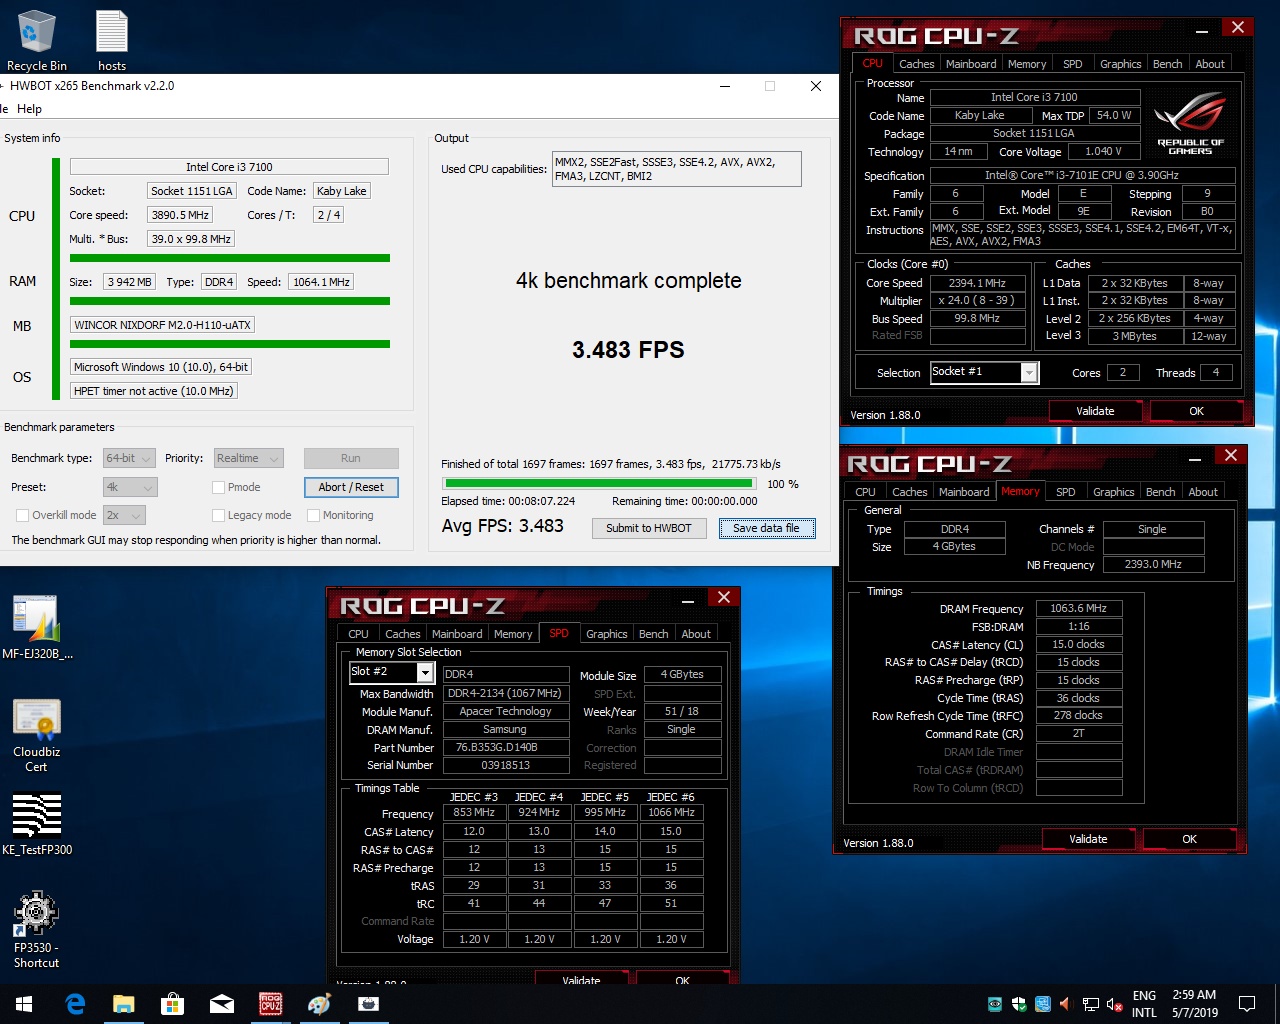Minimize the CPU-Z SPD window
1280x1024 pixels.
point(688,600)
